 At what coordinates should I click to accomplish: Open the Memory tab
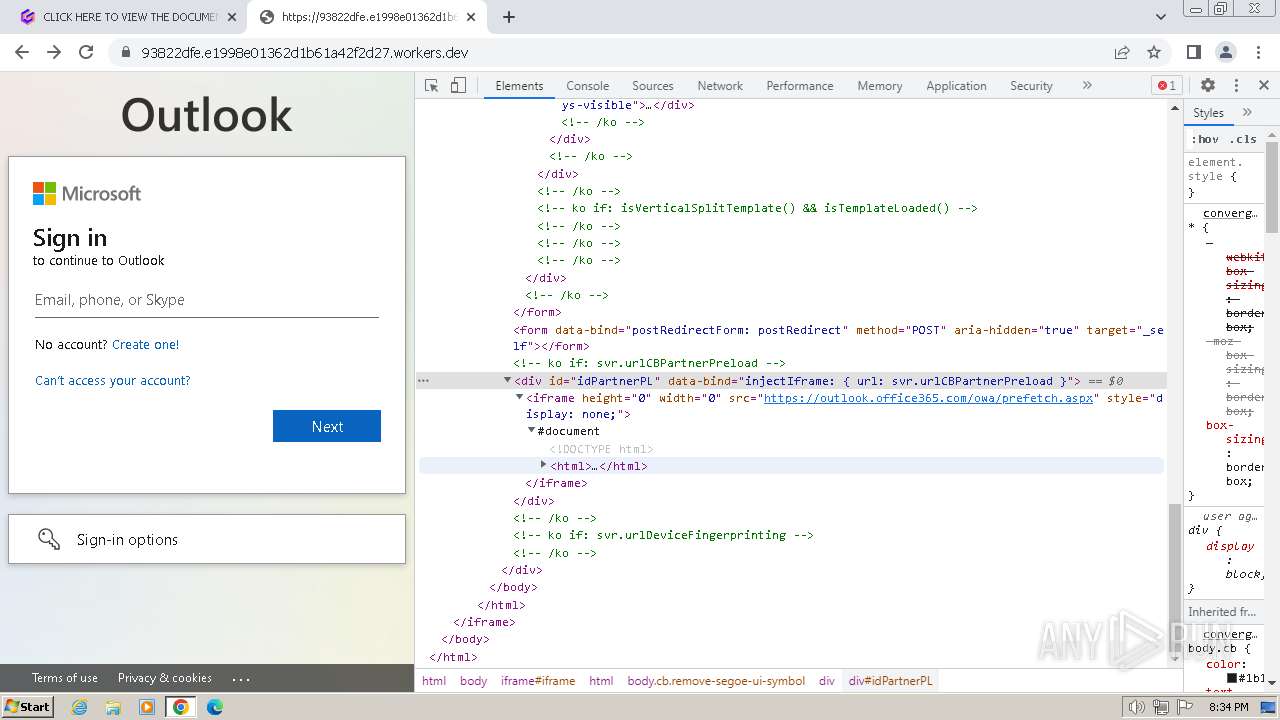tap(880, 86)
